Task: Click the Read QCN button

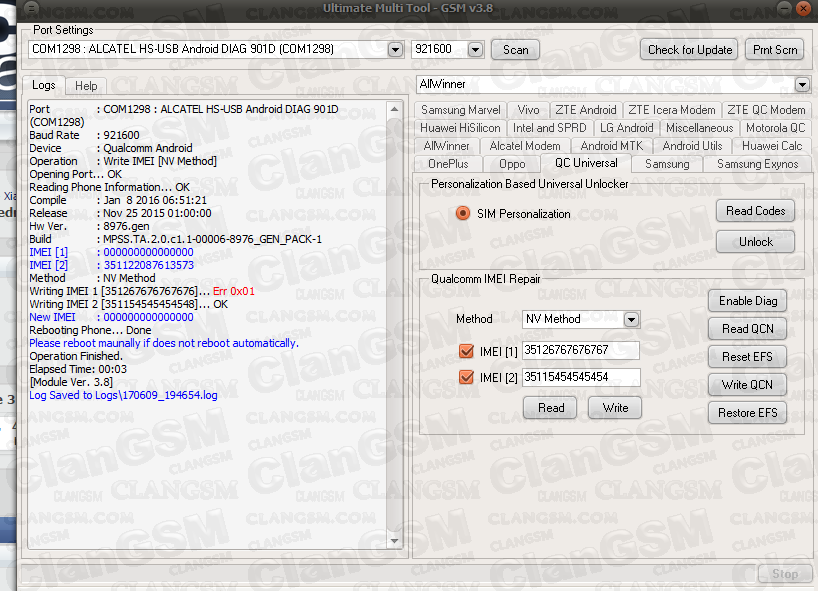Action: pyautogui.click(x=748, y=329)
